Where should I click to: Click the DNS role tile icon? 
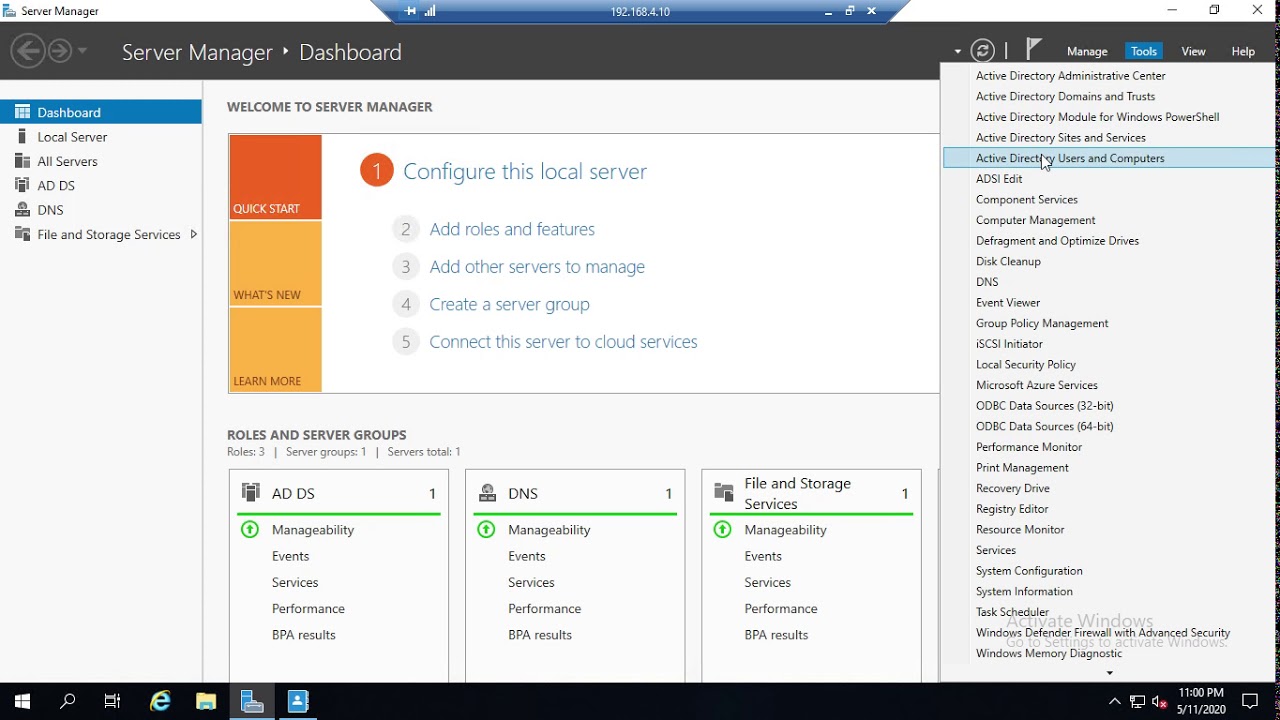pyautogui.click(x=488, y=492)
